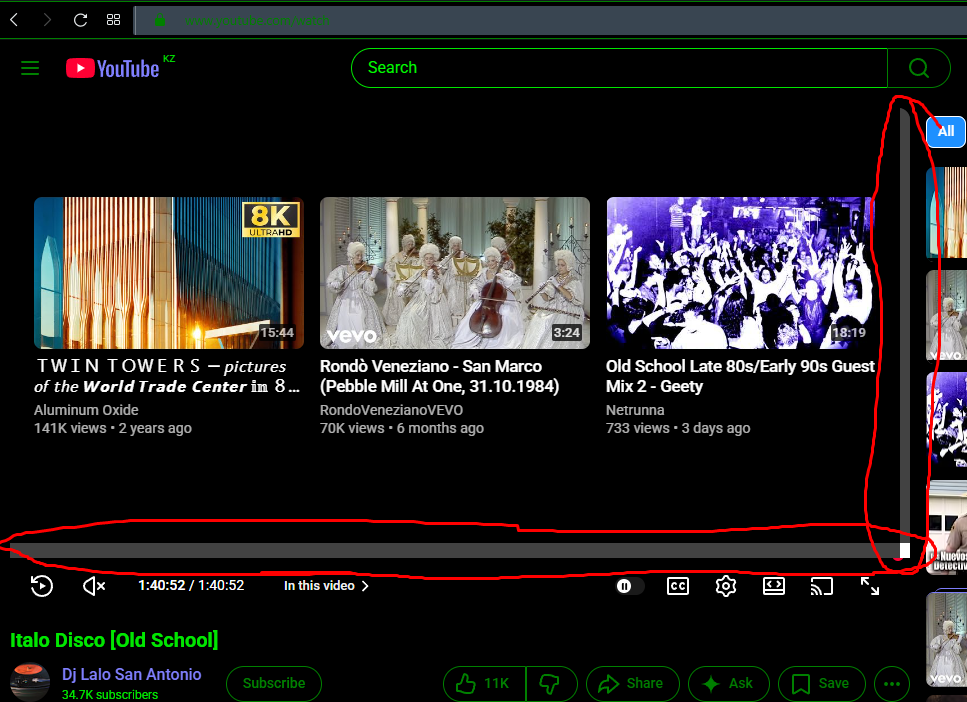Click the Netrunna channel name
Screen dimensions: 967x702
click(x=635, y=410)
